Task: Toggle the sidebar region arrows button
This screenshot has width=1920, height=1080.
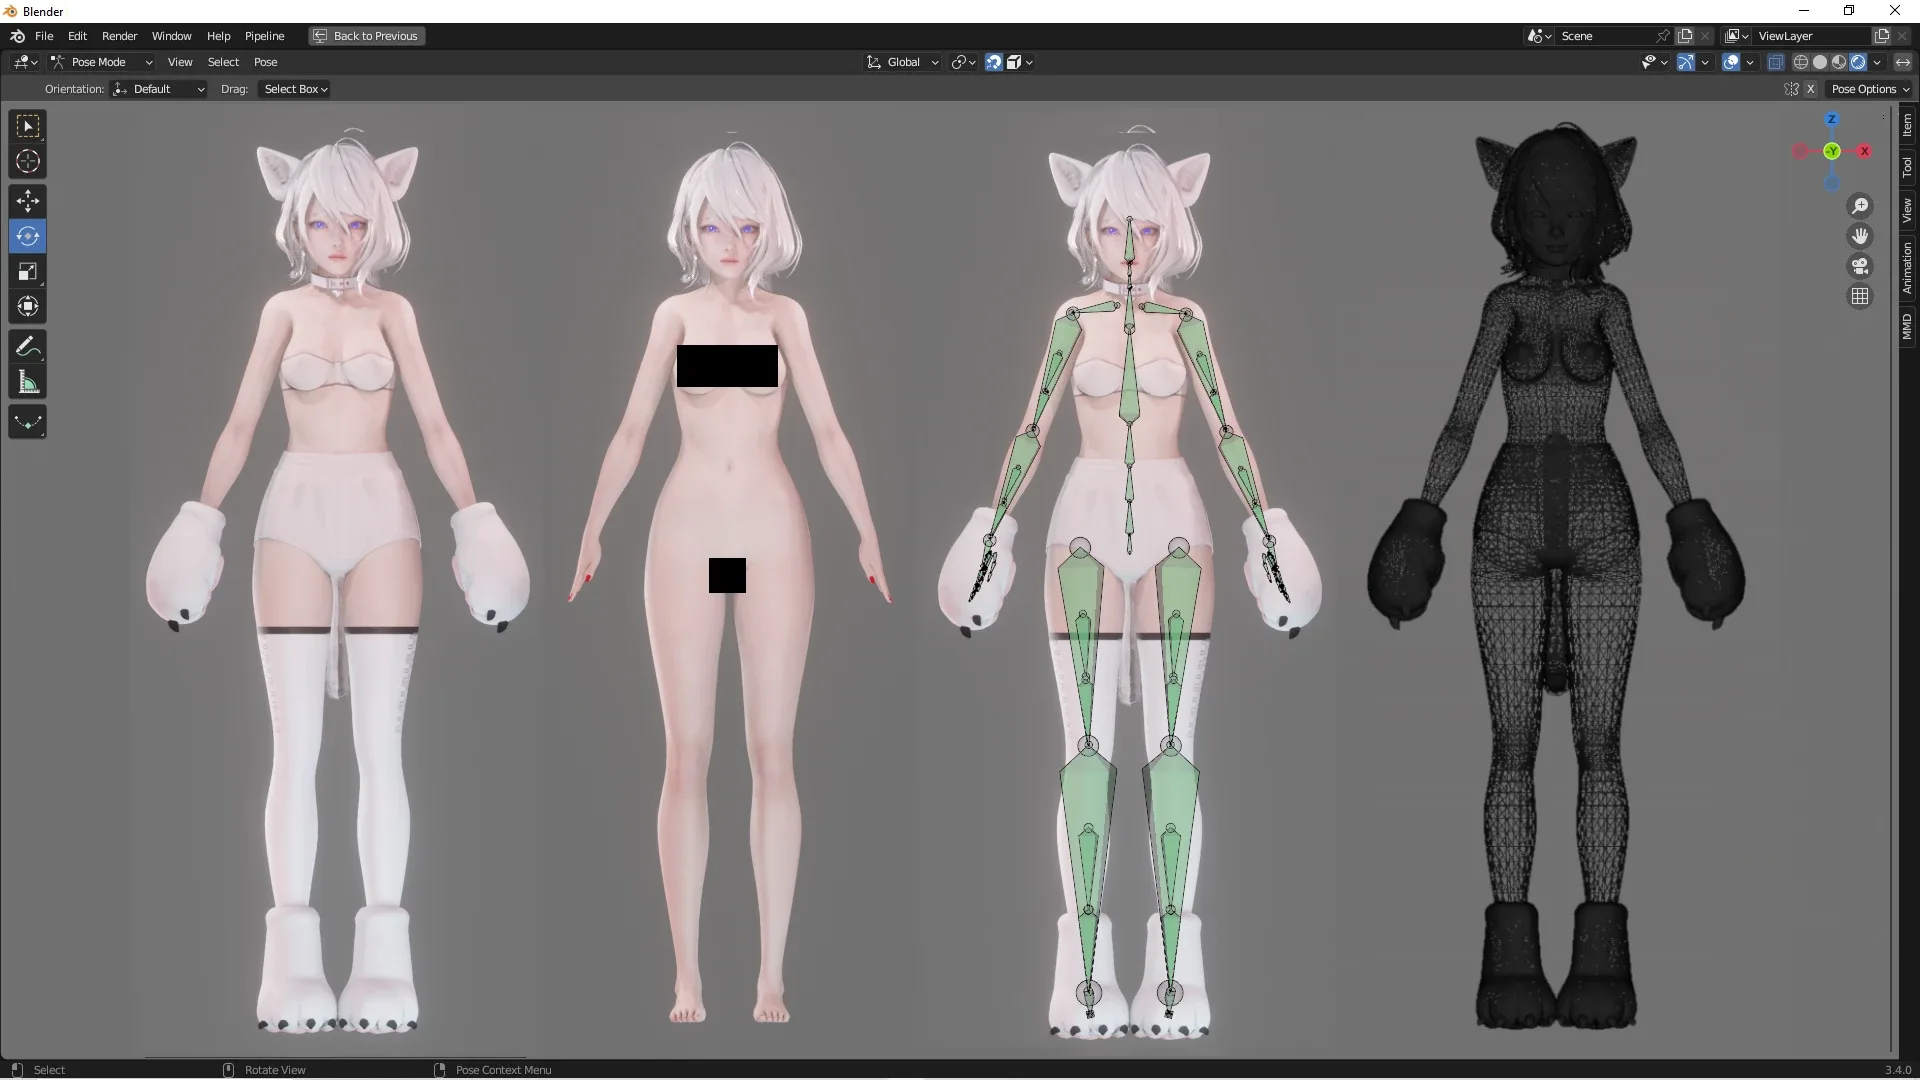Action: pos(1903,62)
